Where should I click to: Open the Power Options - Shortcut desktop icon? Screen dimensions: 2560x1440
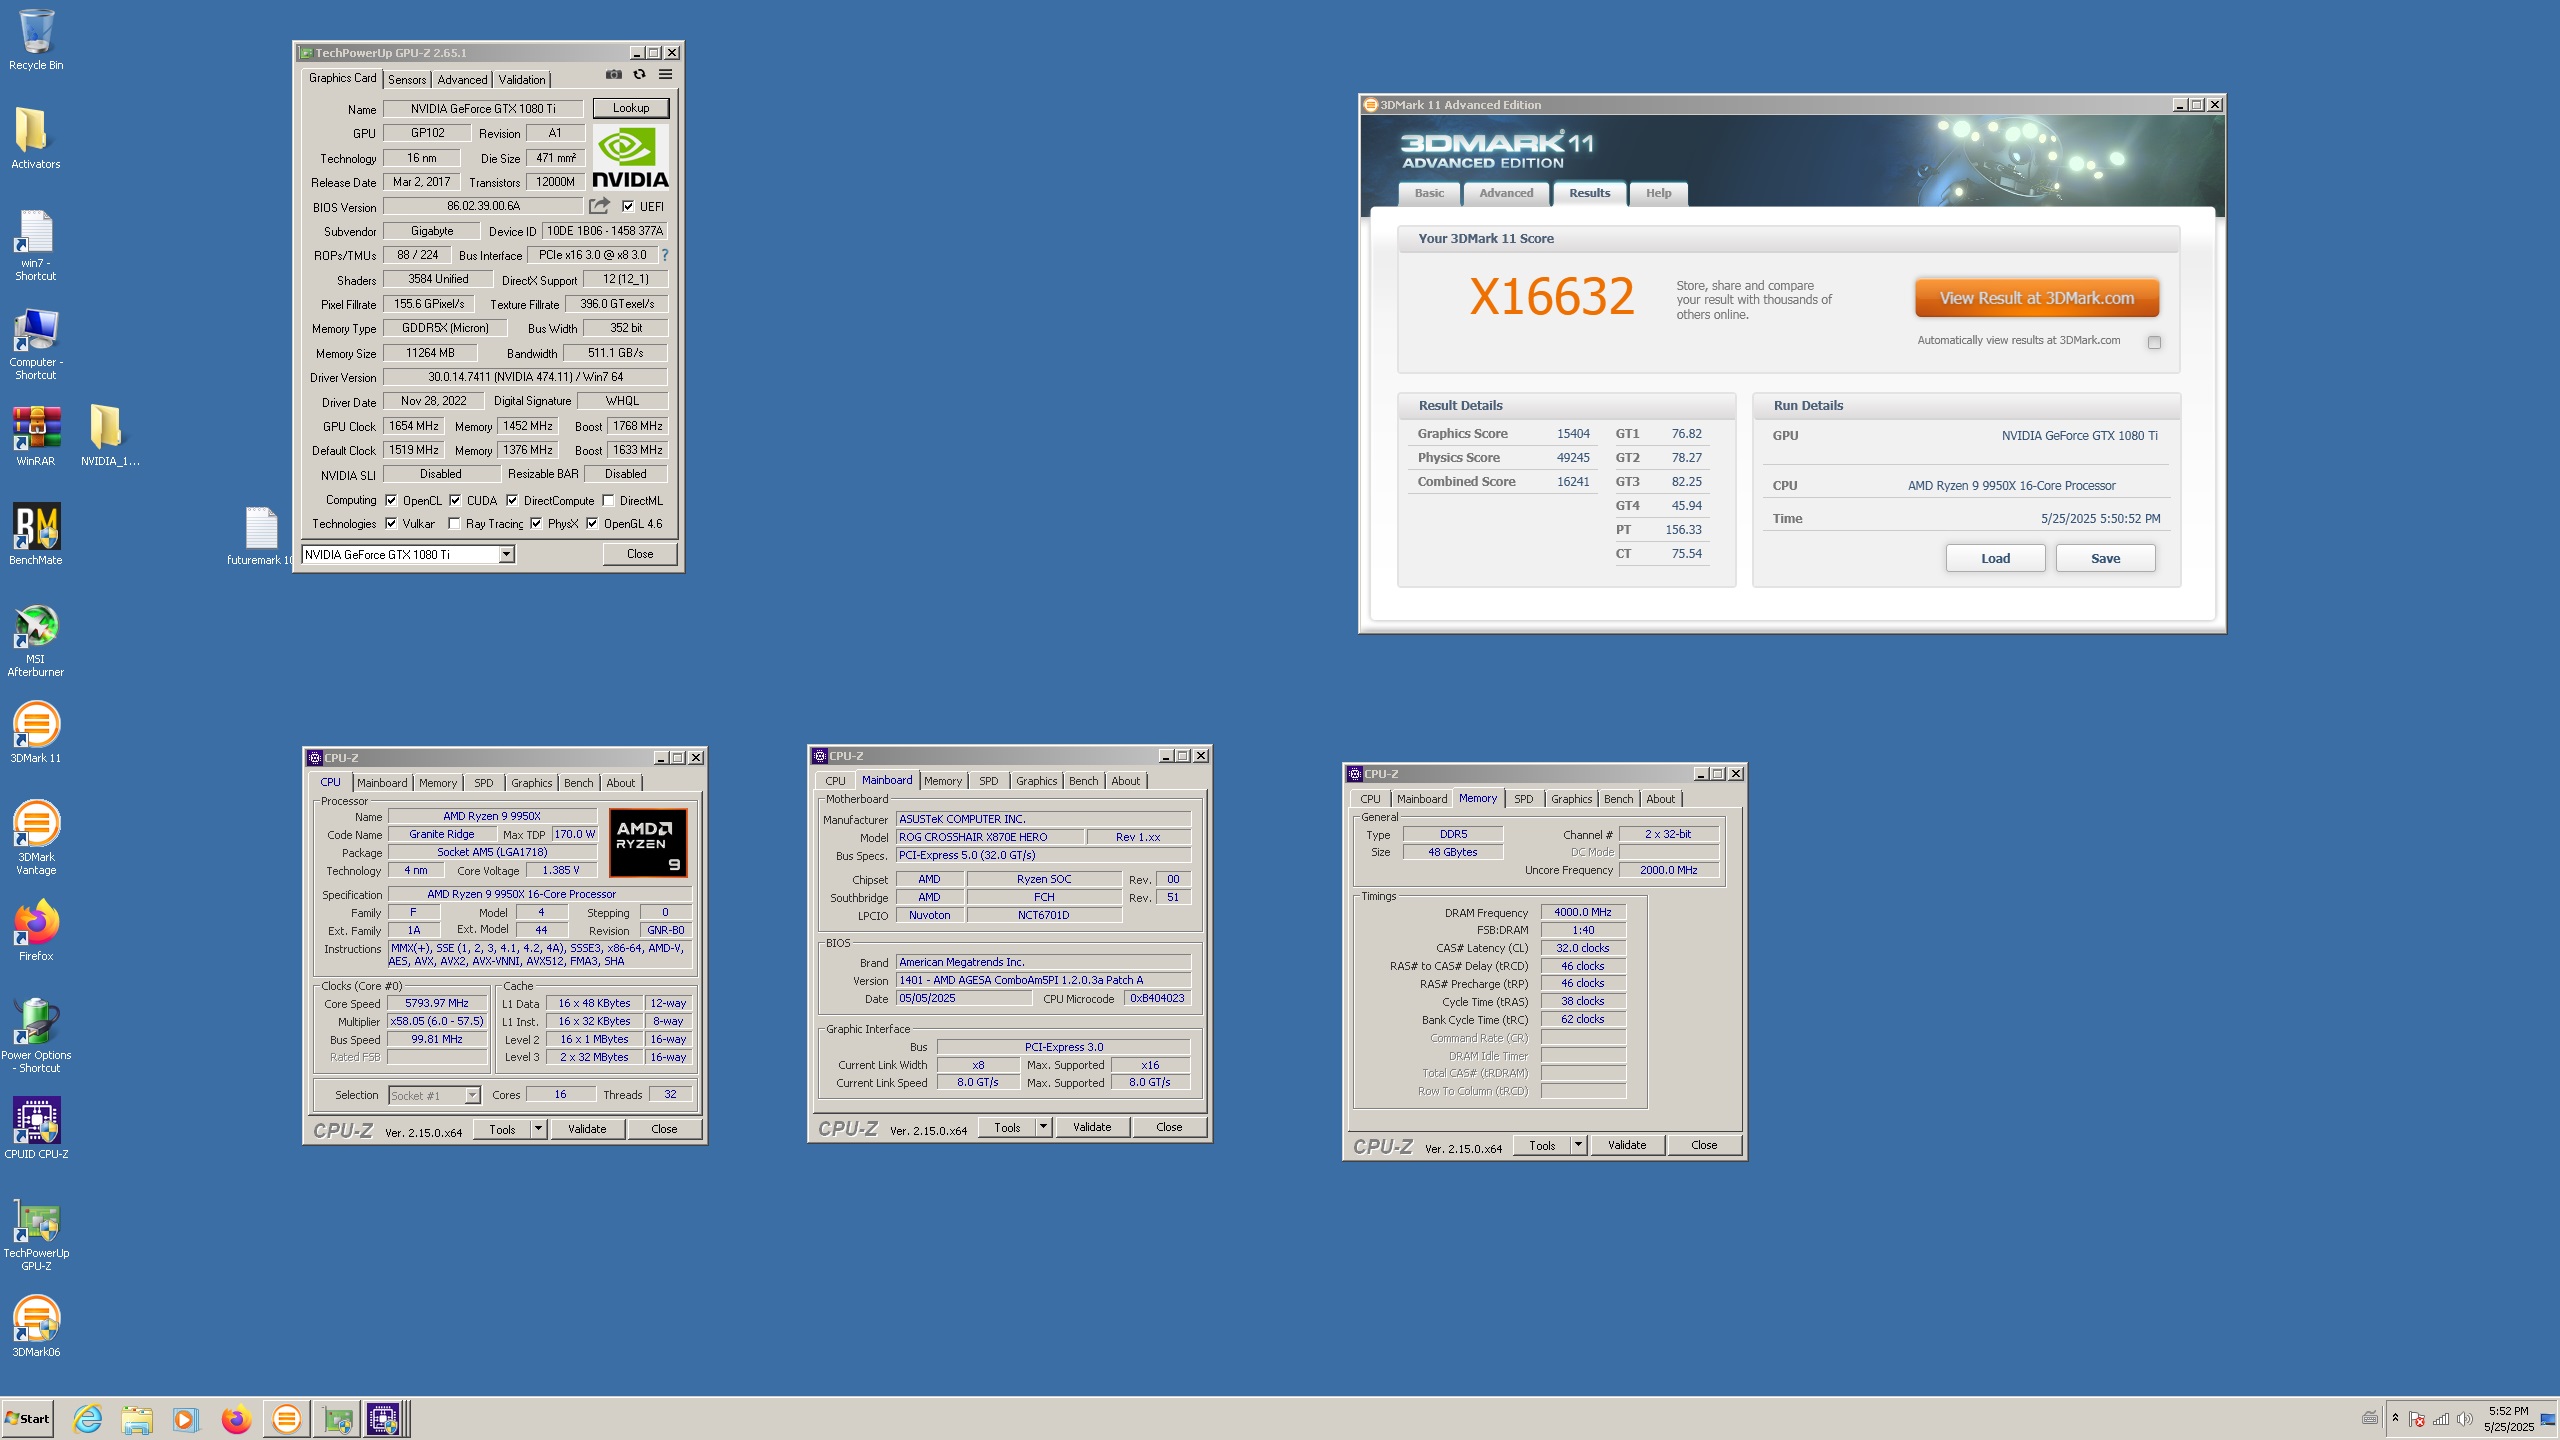(x=36, y=1036)
